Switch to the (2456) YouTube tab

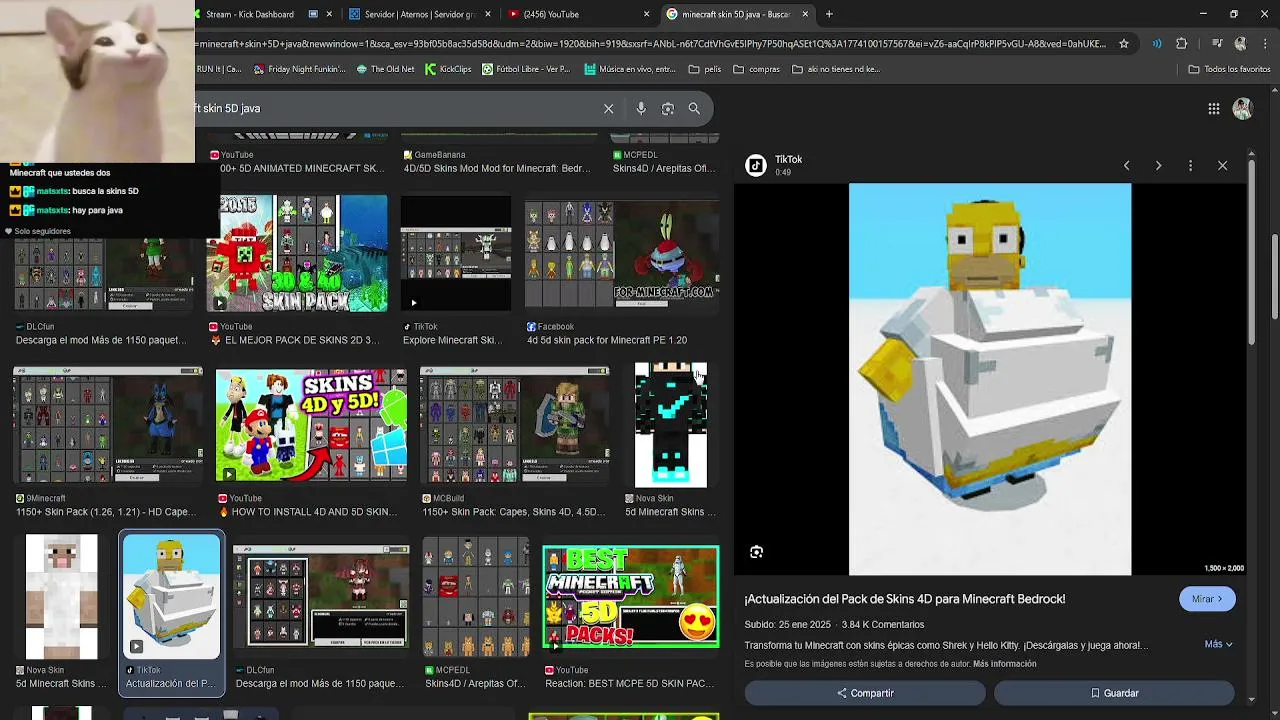[578, 14]
